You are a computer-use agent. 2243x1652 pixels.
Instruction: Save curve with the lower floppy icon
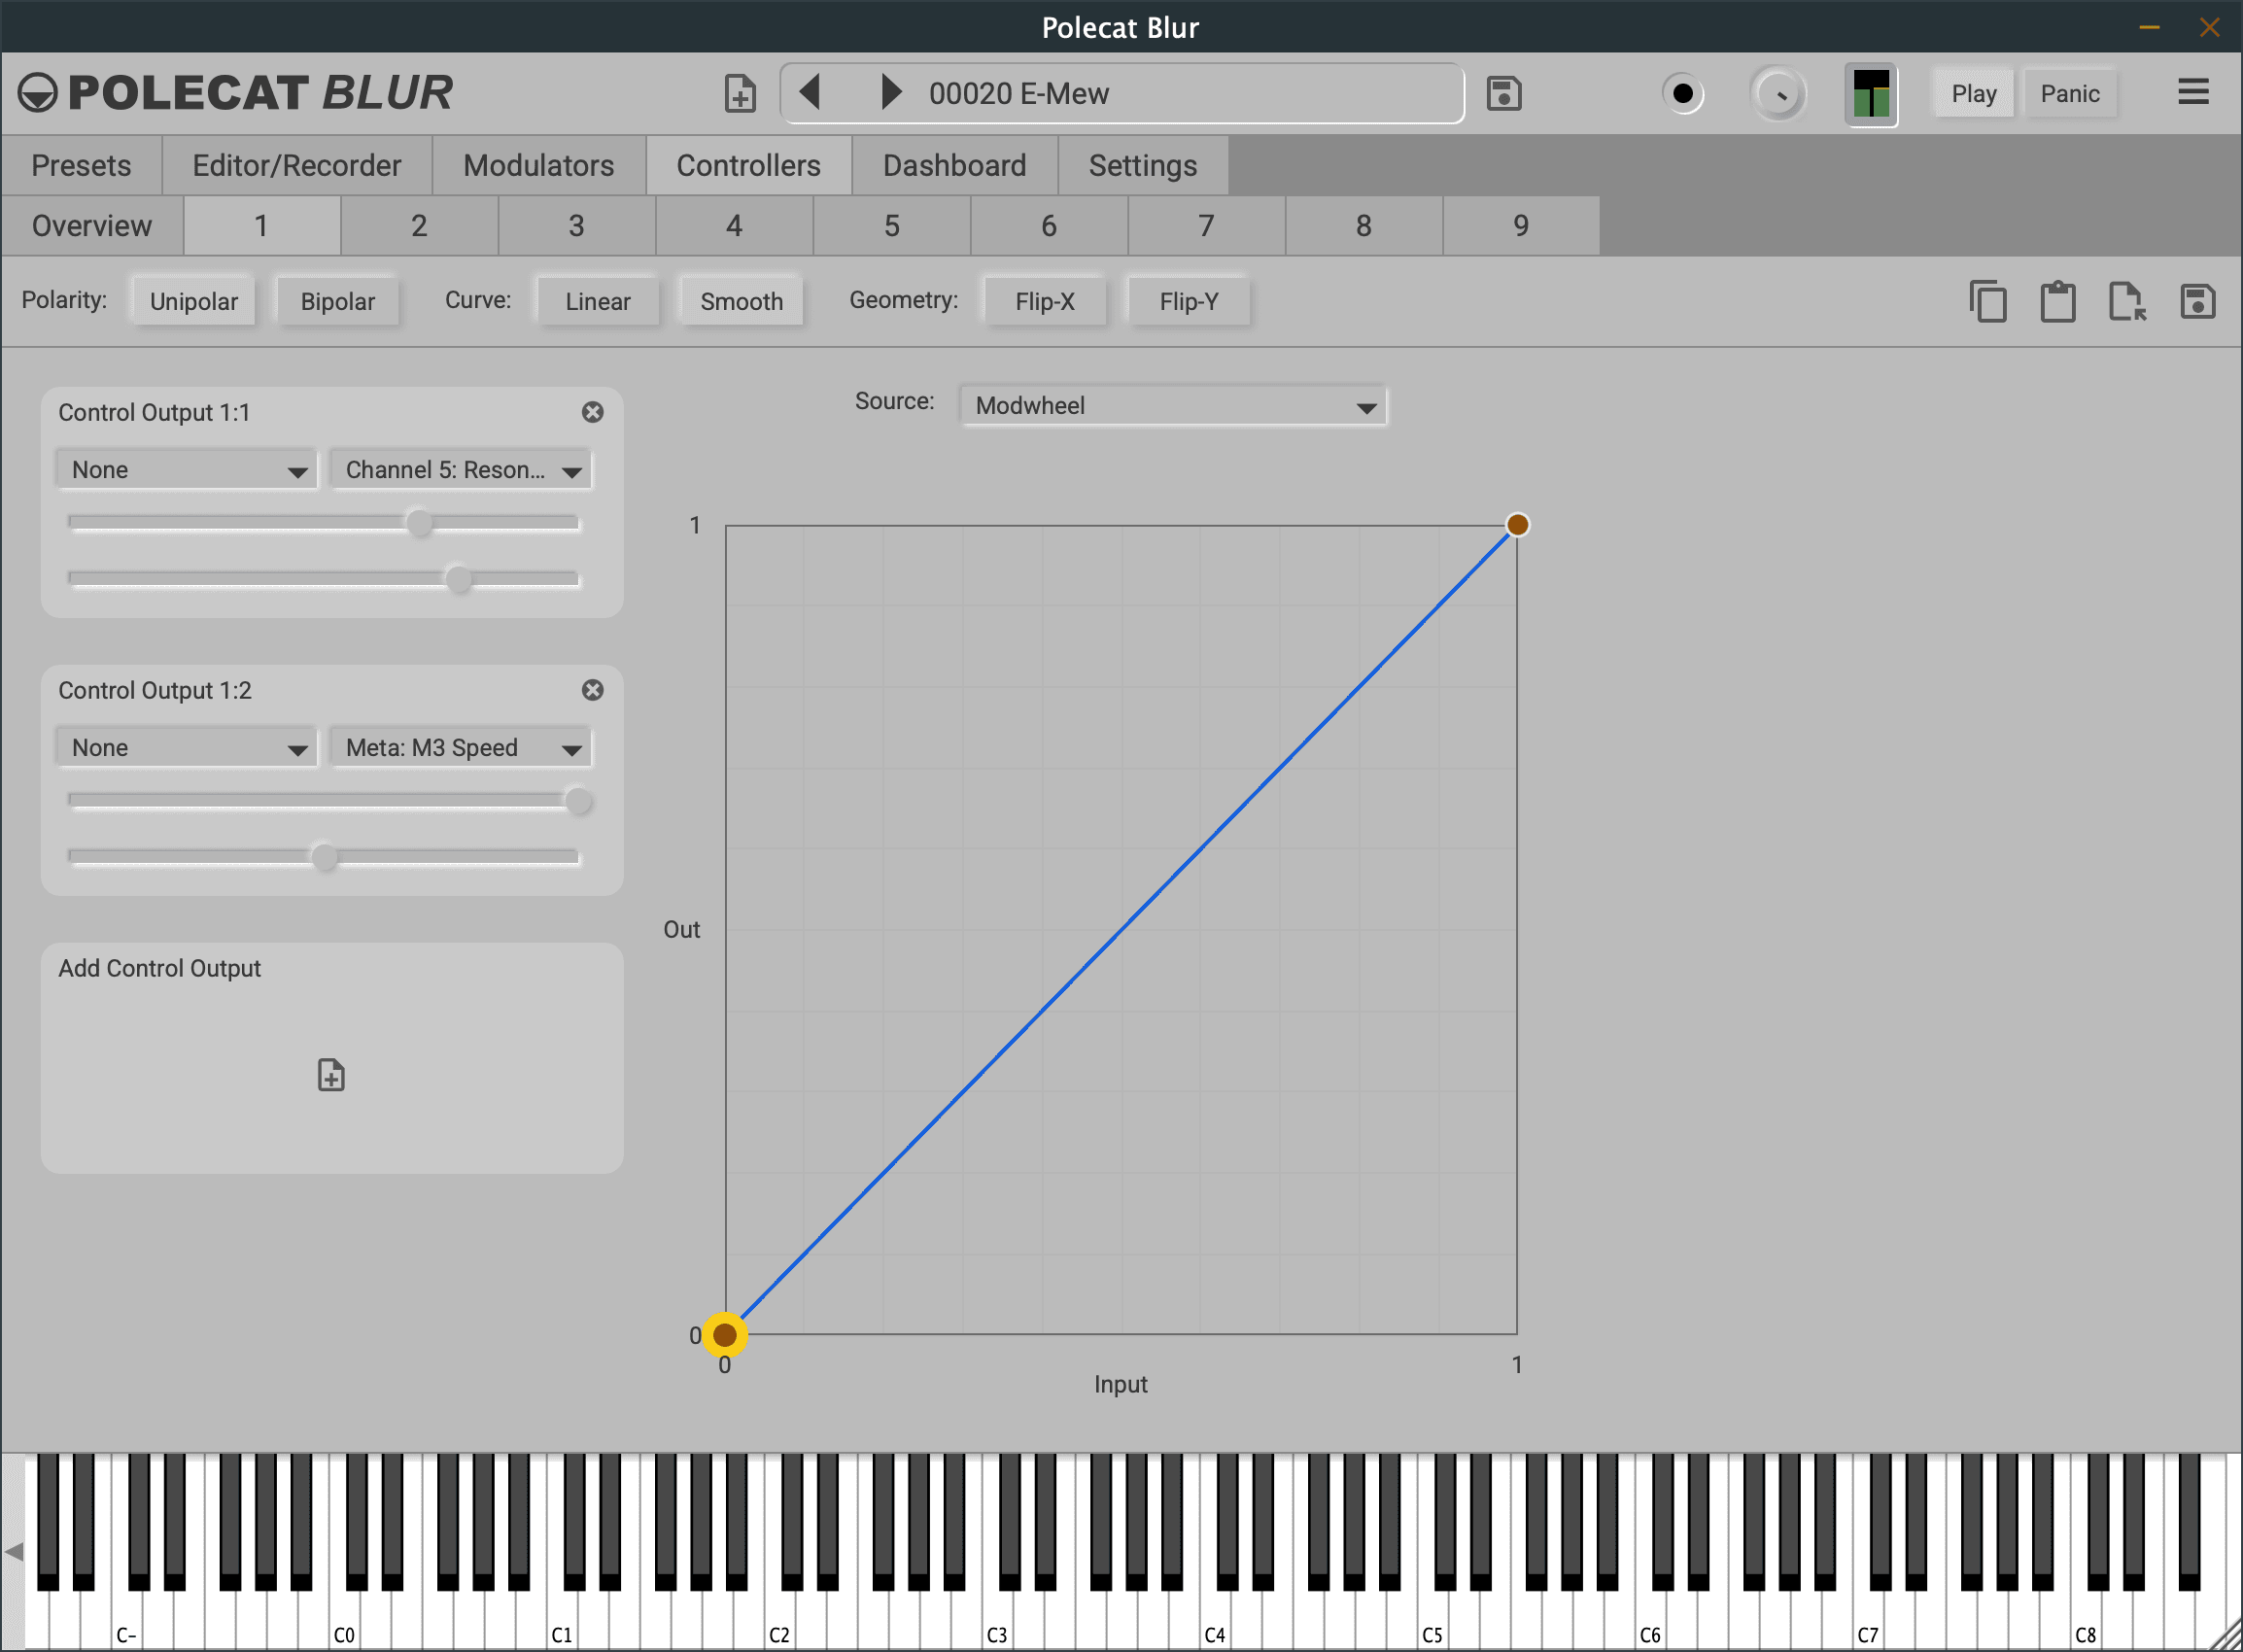coord(2198,301)
